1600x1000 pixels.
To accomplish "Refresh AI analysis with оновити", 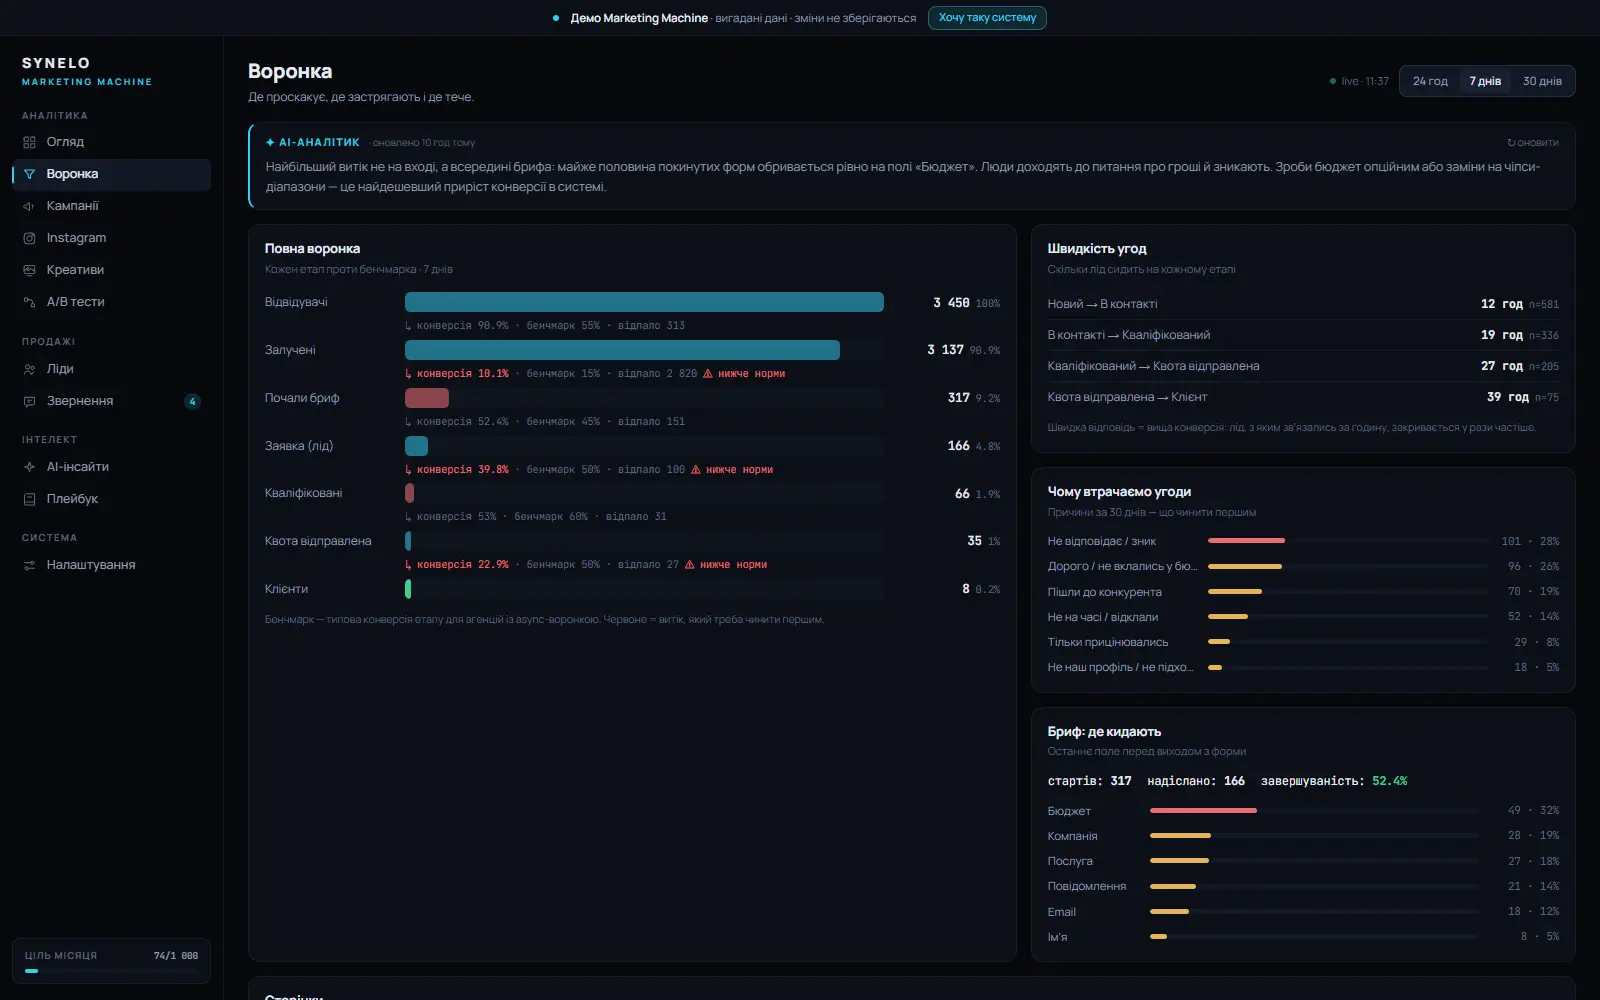I will click(x=1533, y=142).
